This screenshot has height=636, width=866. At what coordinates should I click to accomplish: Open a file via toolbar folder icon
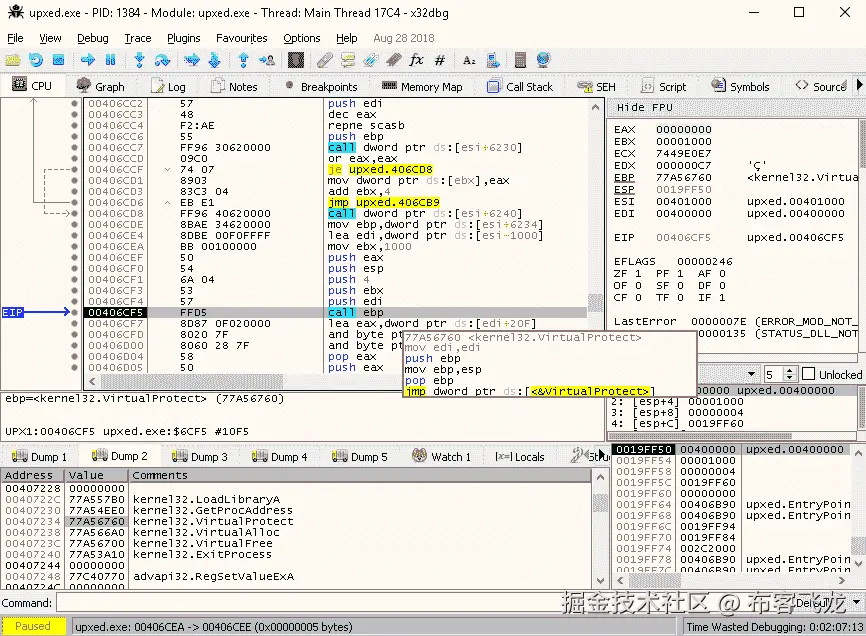(12, 60)
